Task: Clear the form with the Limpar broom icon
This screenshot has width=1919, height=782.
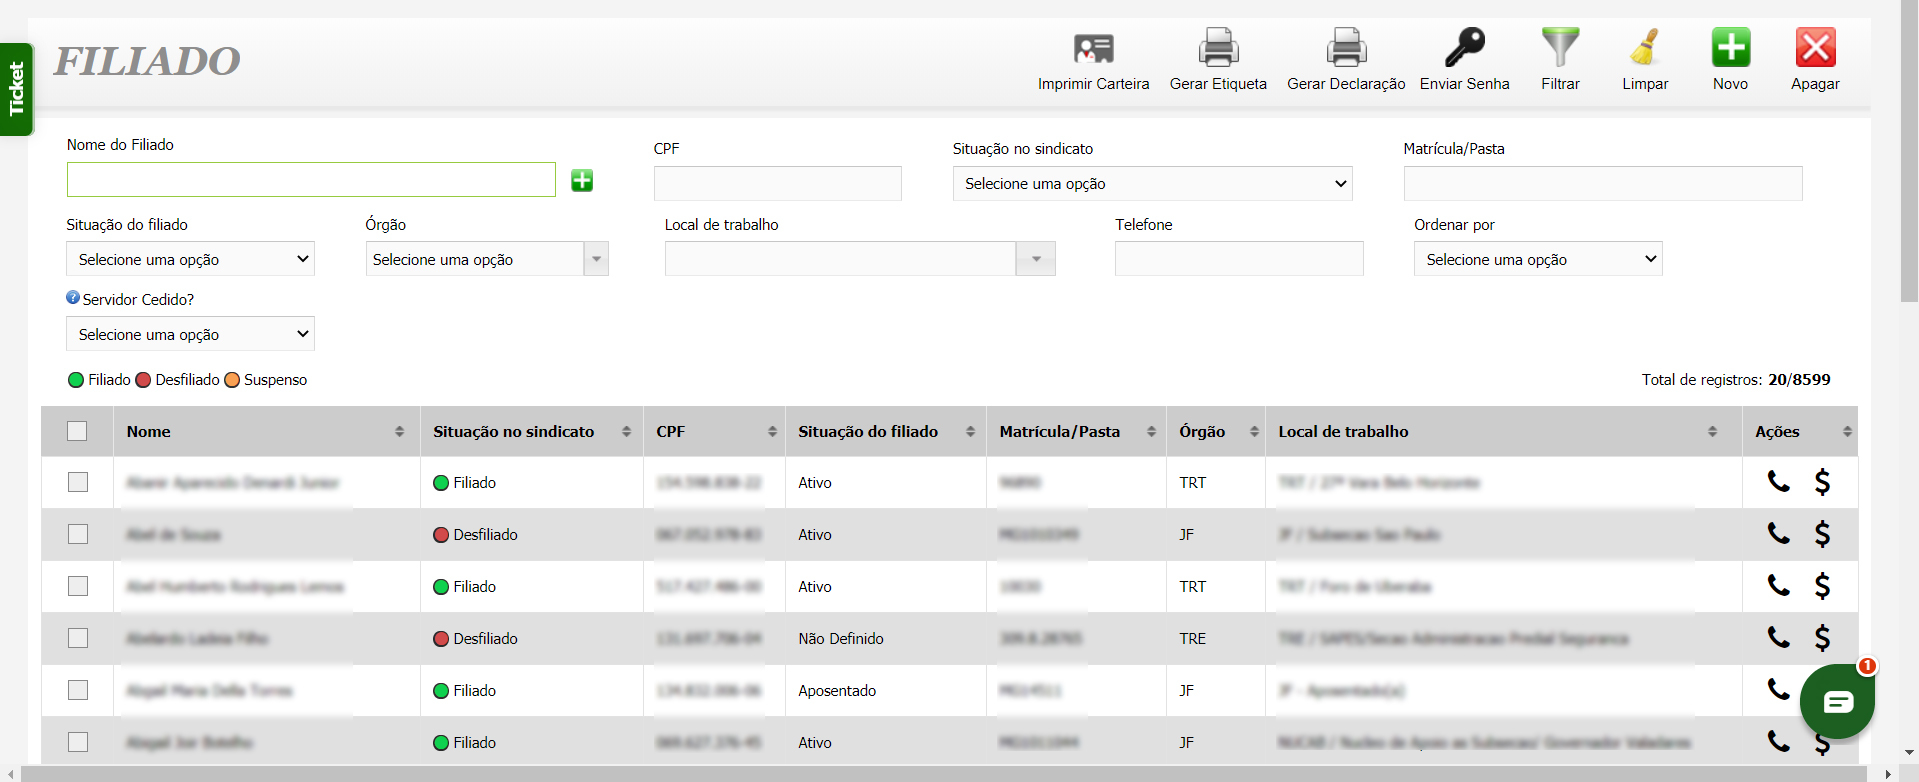Action: (x=1645, y=48)
